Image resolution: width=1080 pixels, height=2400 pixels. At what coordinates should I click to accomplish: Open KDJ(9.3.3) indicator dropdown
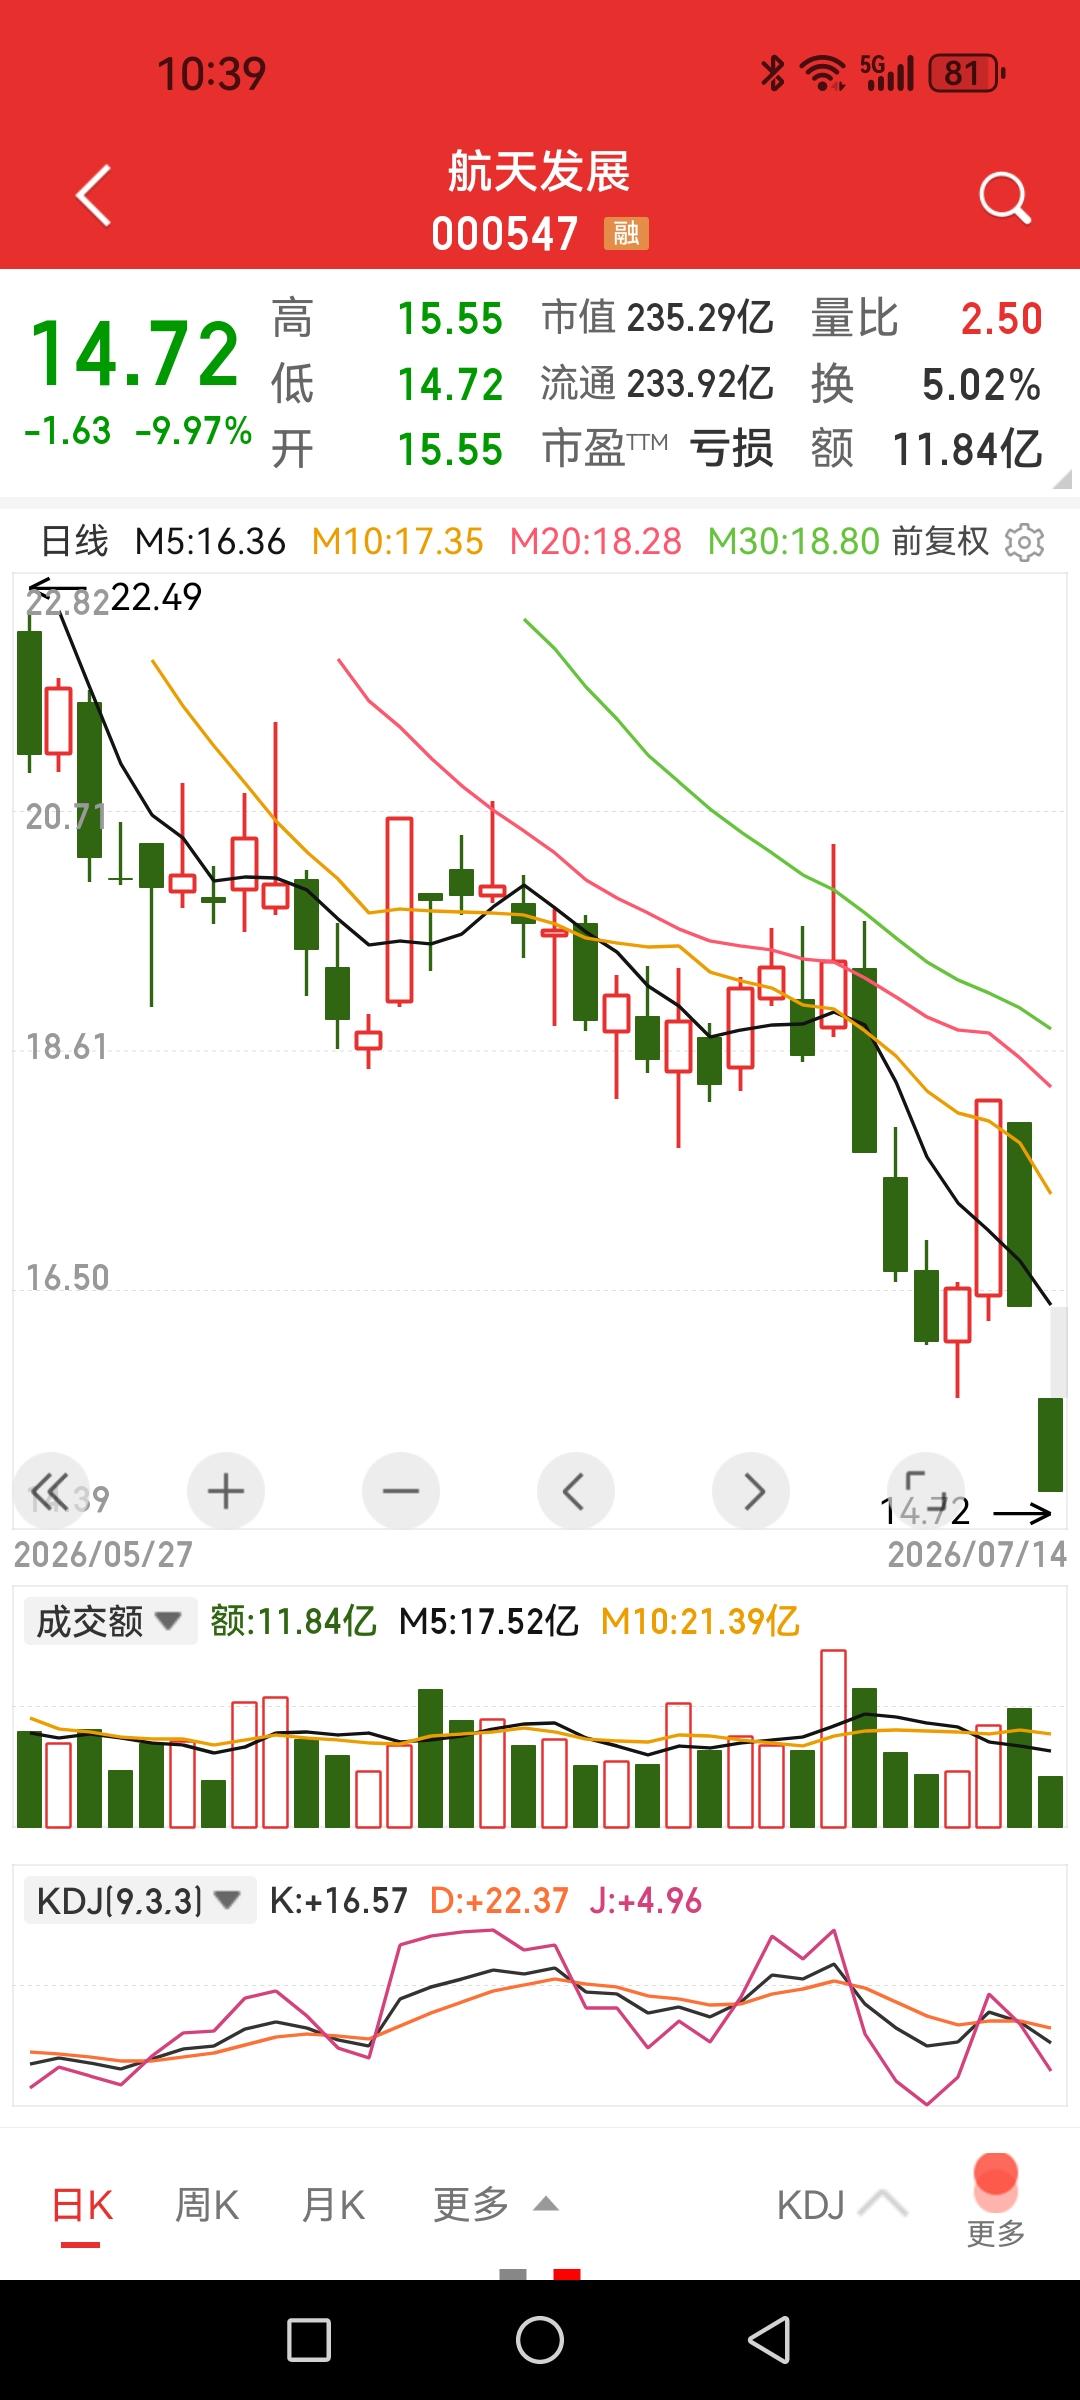[140, 1901]
